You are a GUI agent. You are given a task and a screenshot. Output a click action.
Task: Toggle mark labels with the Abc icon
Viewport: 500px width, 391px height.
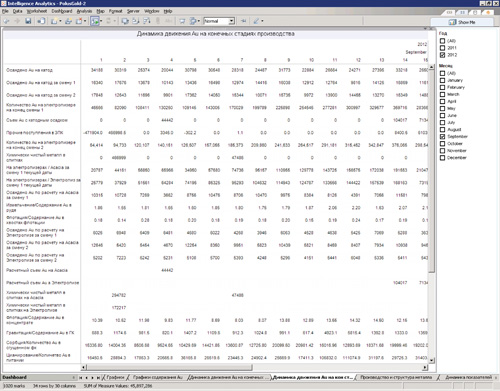pos(169,21)
